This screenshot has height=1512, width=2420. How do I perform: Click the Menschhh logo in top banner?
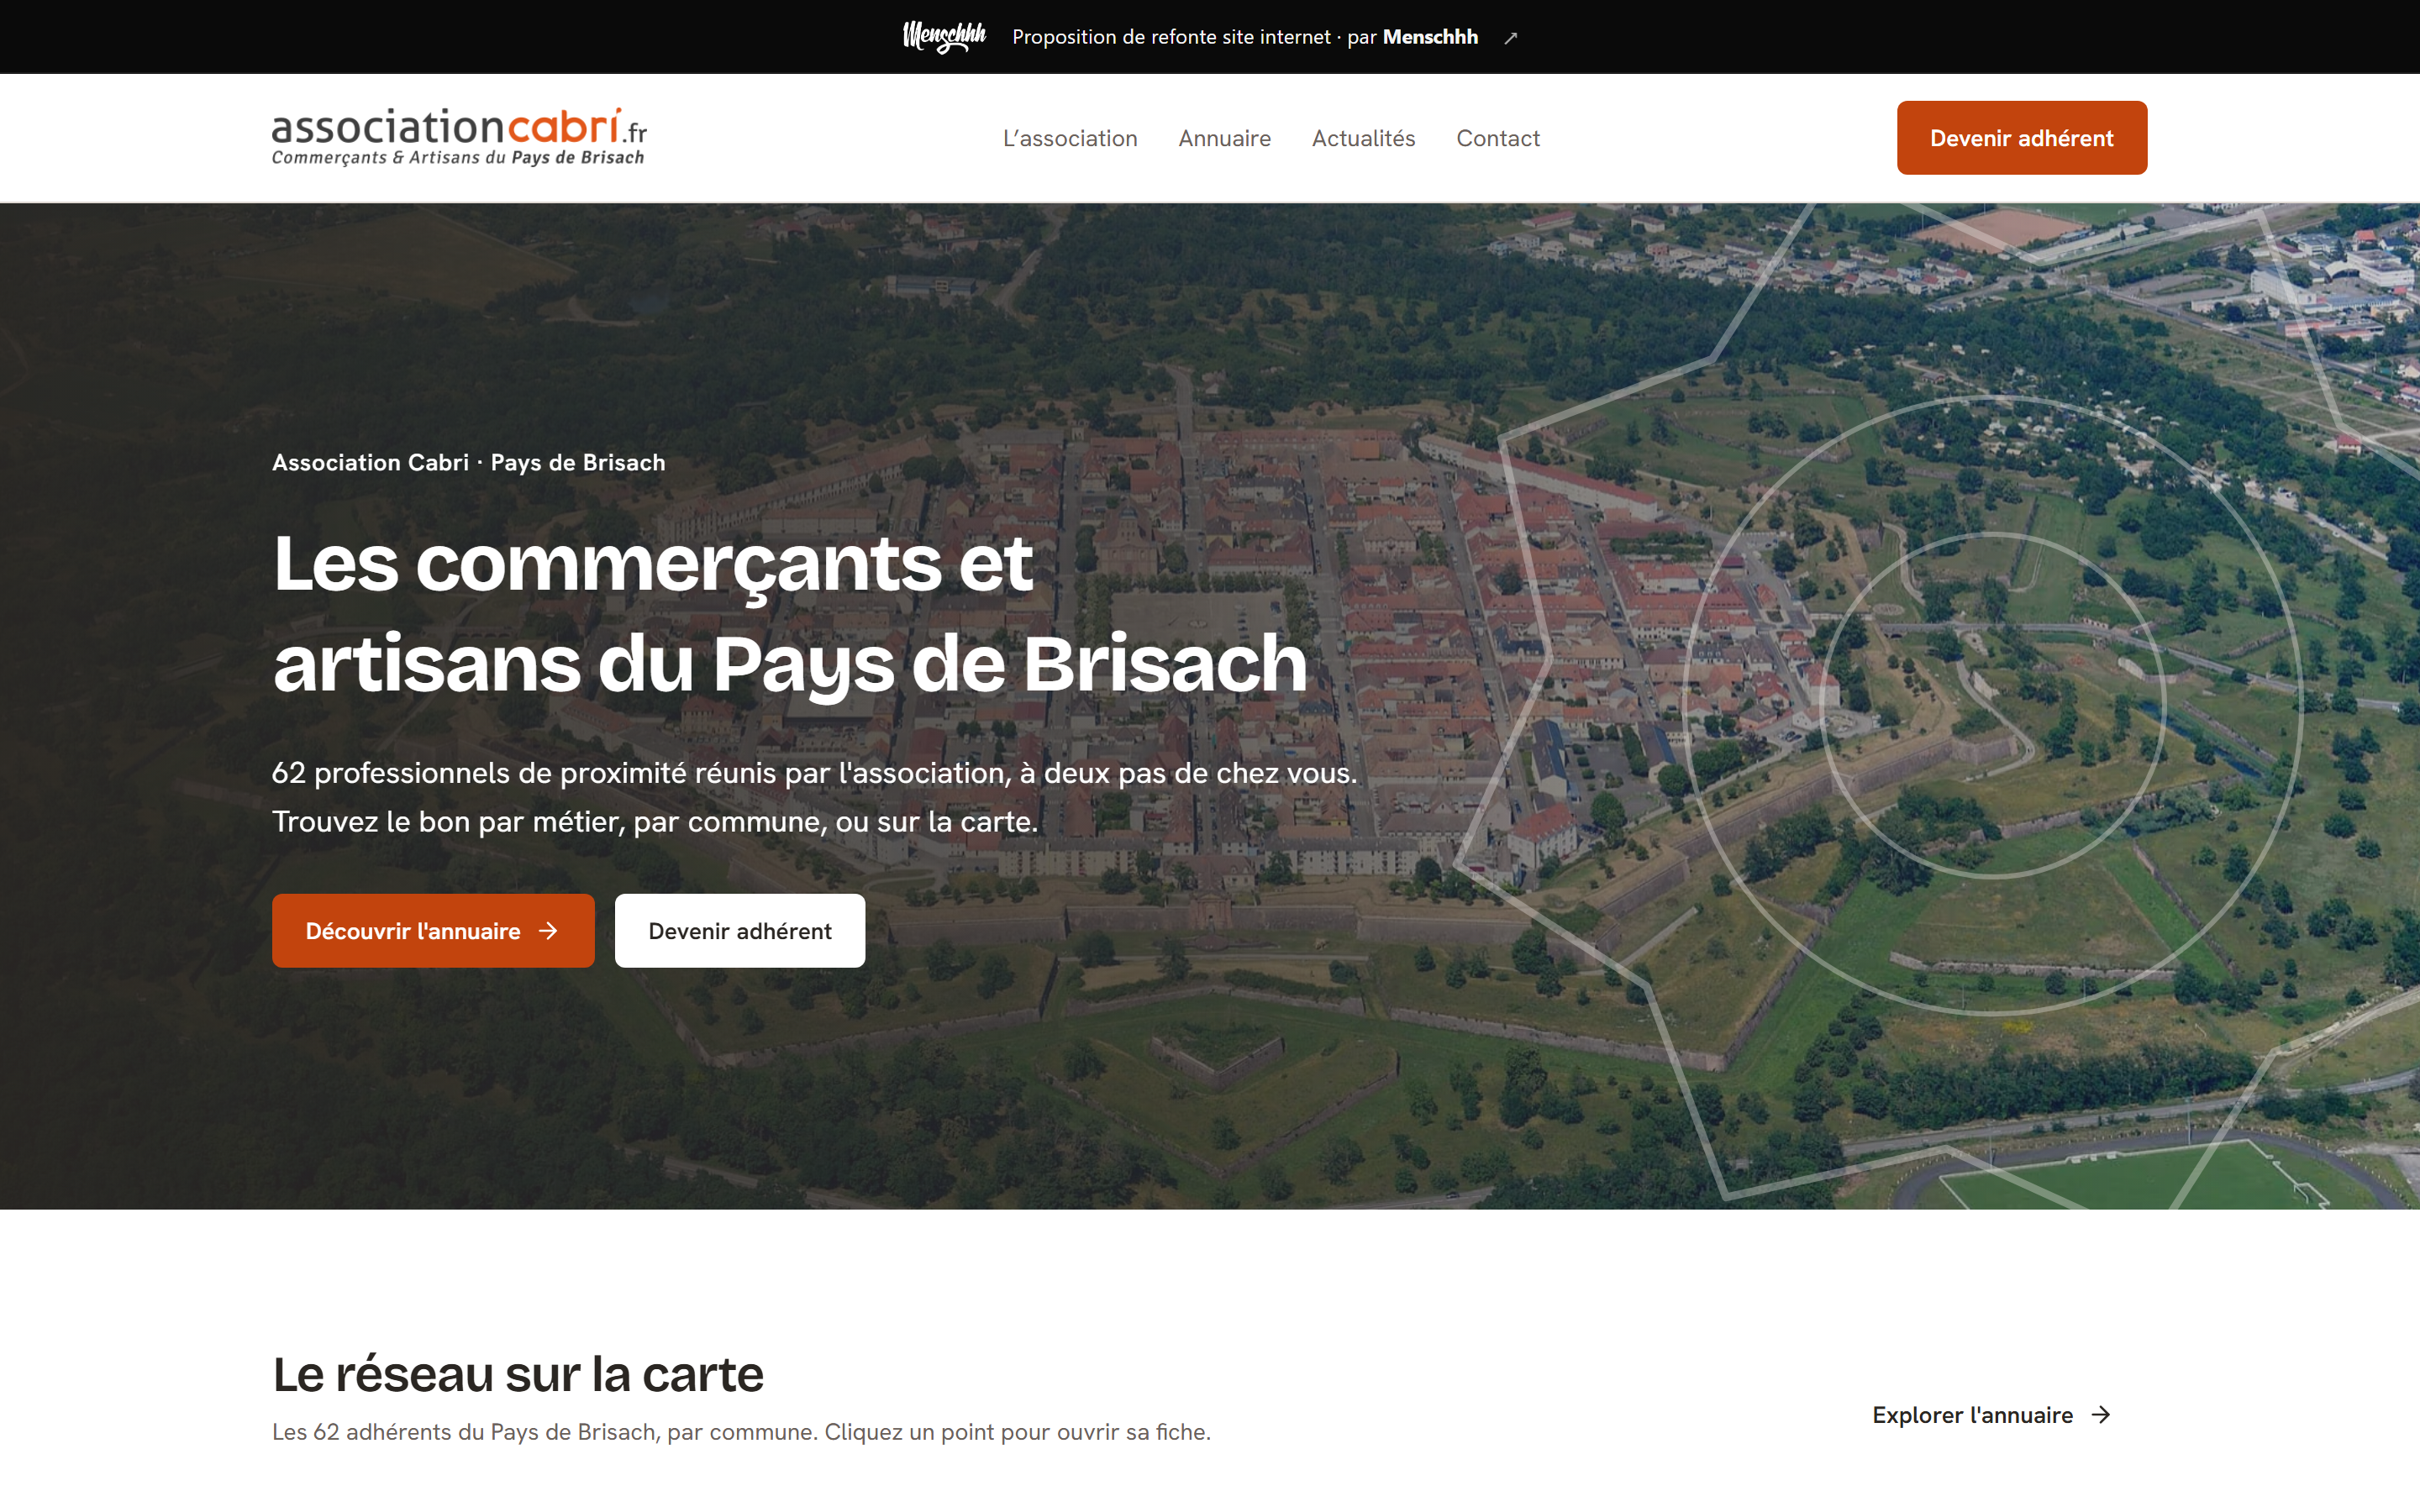tap(944, 37)
